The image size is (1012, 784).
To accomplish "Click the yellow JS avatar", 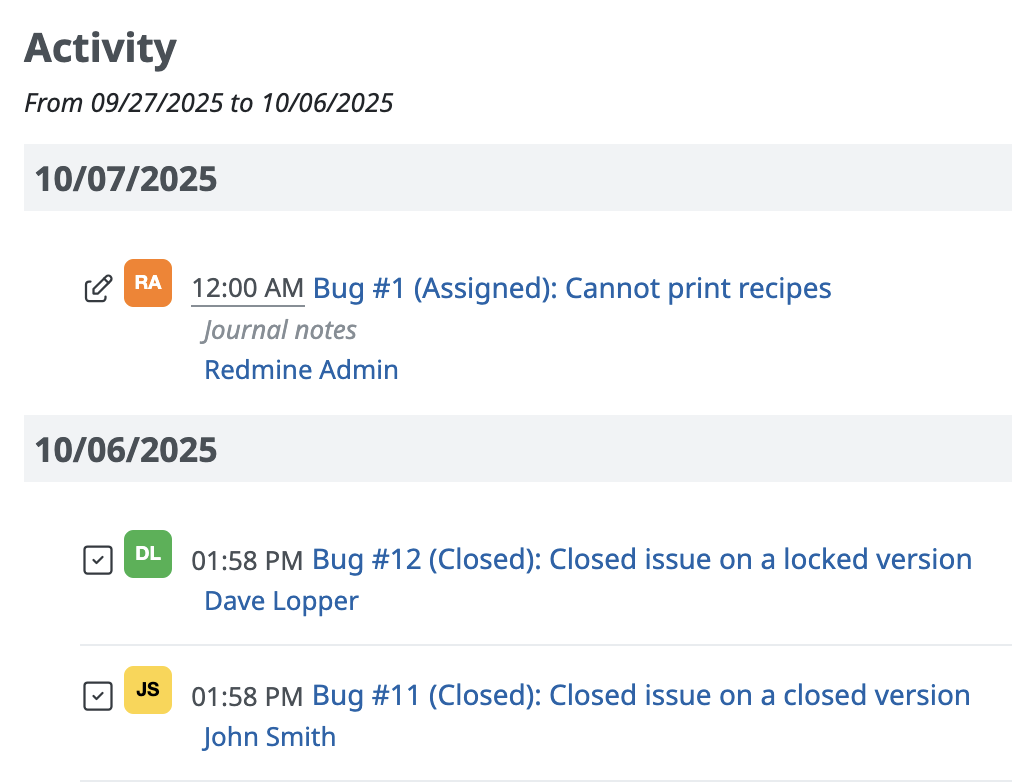I will coord(147,690).
